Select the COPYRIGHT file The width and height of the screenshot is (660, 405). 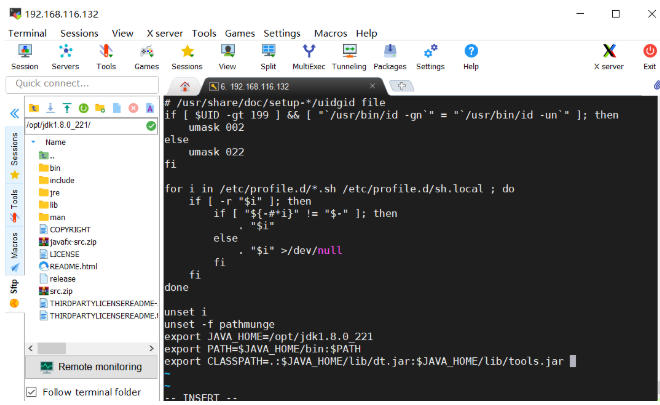pyautogui.click(x=65, y=229)
